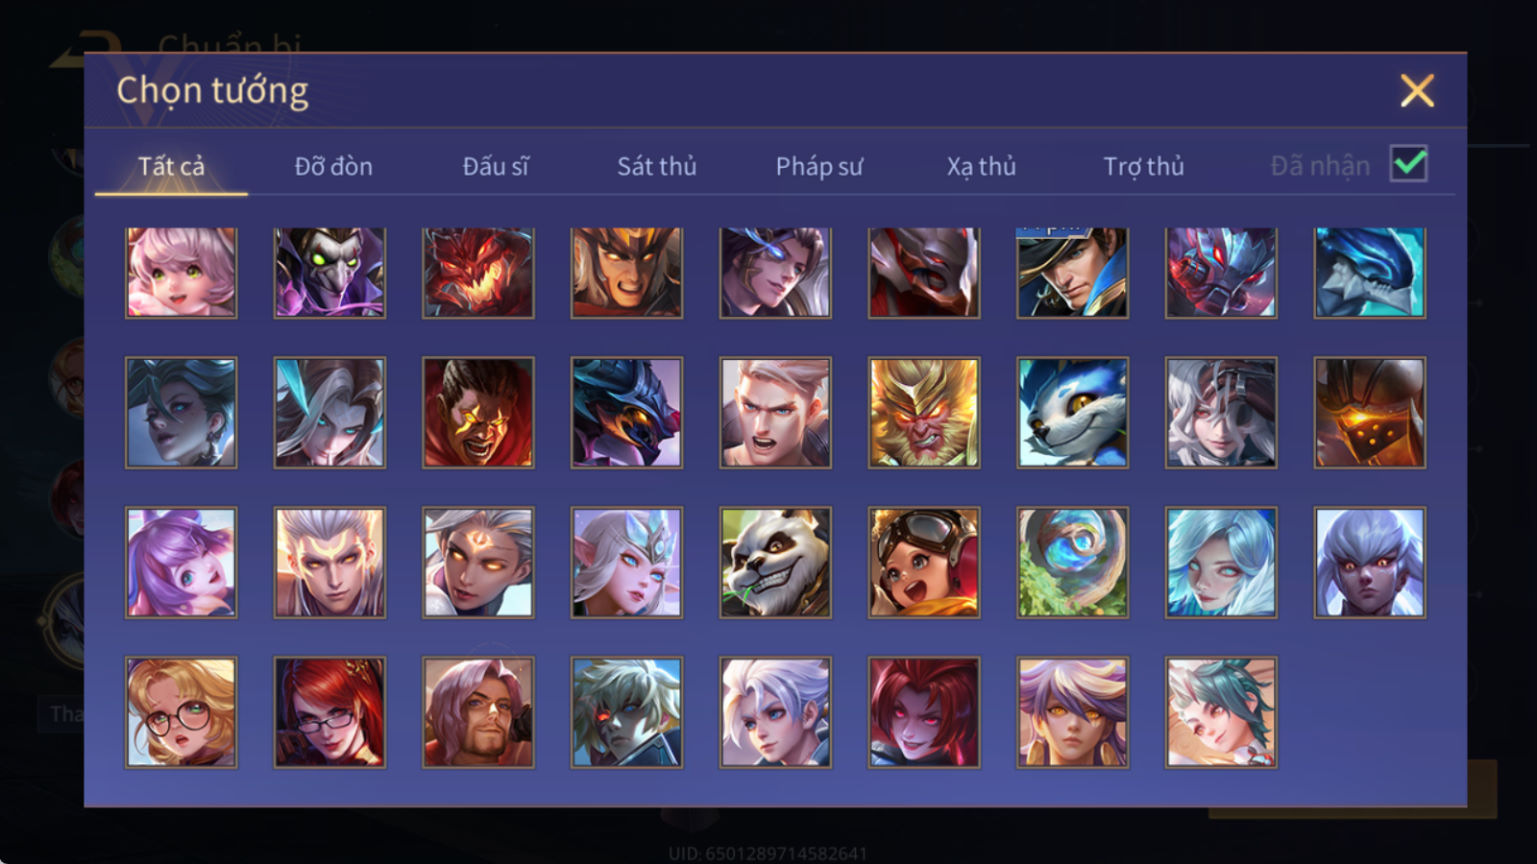
Task: Open the Sát thủ tab
Action: (x=656, y=166)
